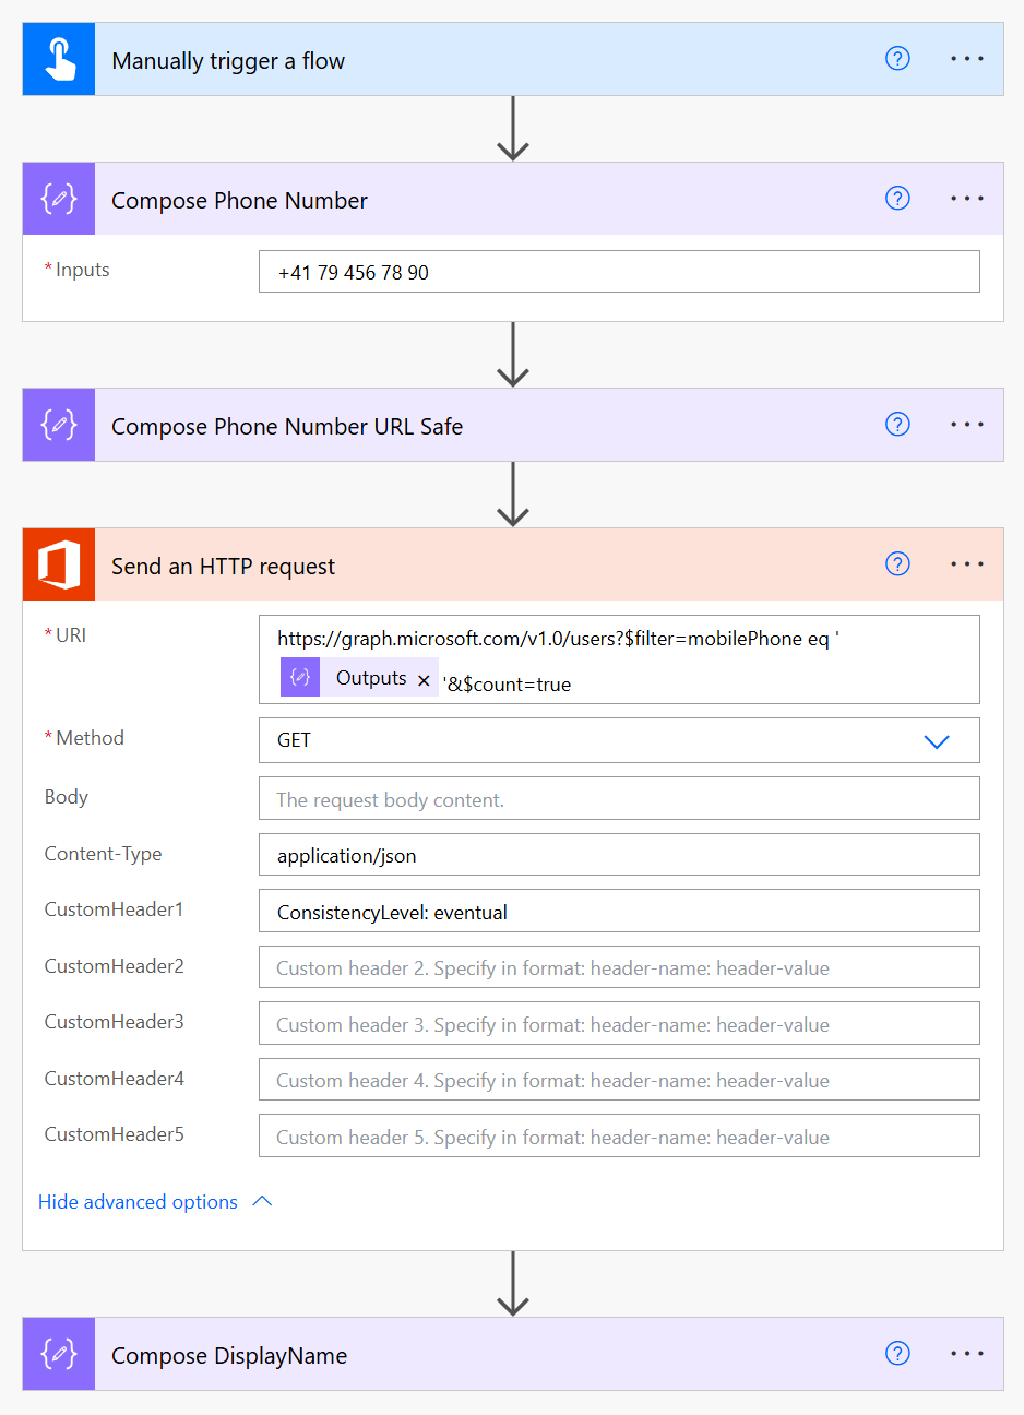Open help for Compose DisplayName
This screenshot has width=1024, height=1415.
pos(897,1353)
